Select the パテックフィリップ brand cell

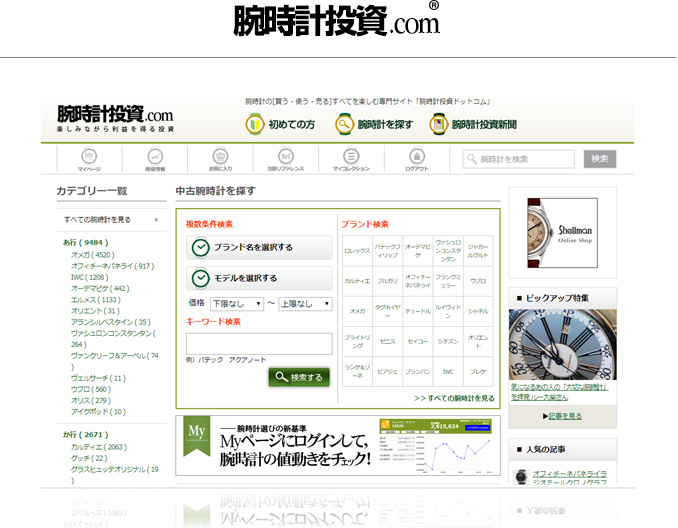[x=387, y=251]
